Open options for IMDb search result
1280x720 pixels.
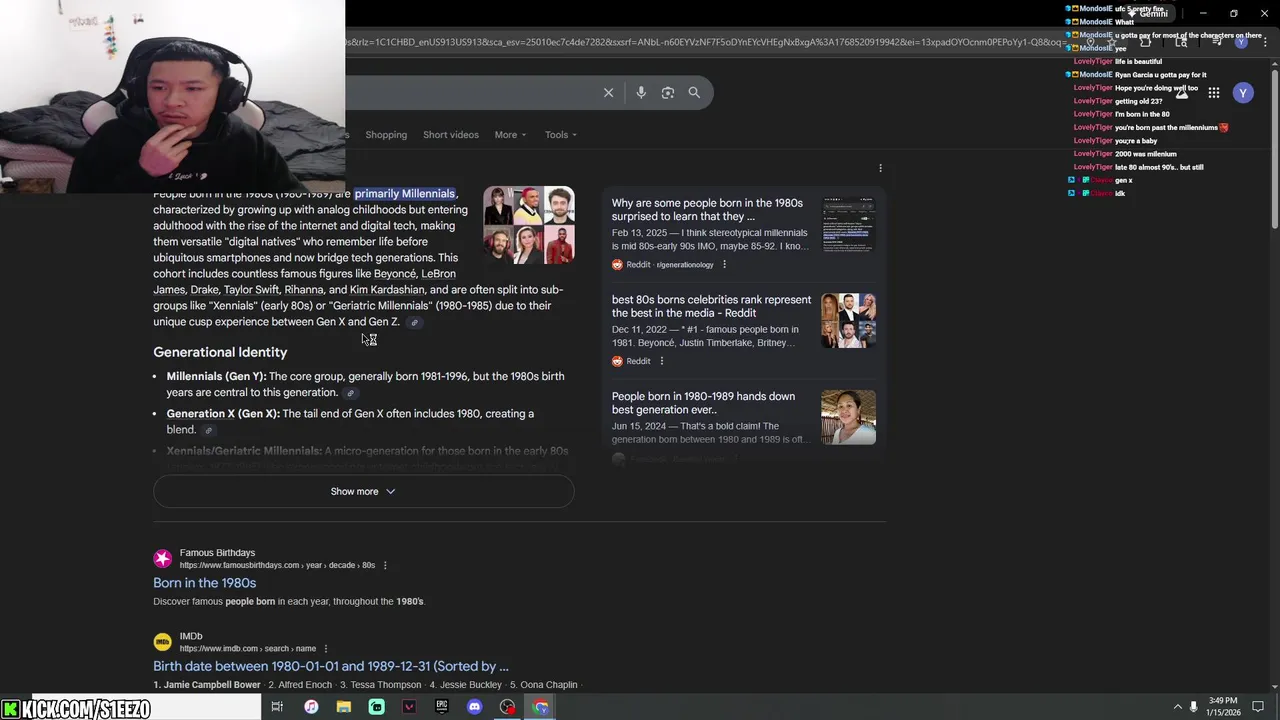click(325, 649)
